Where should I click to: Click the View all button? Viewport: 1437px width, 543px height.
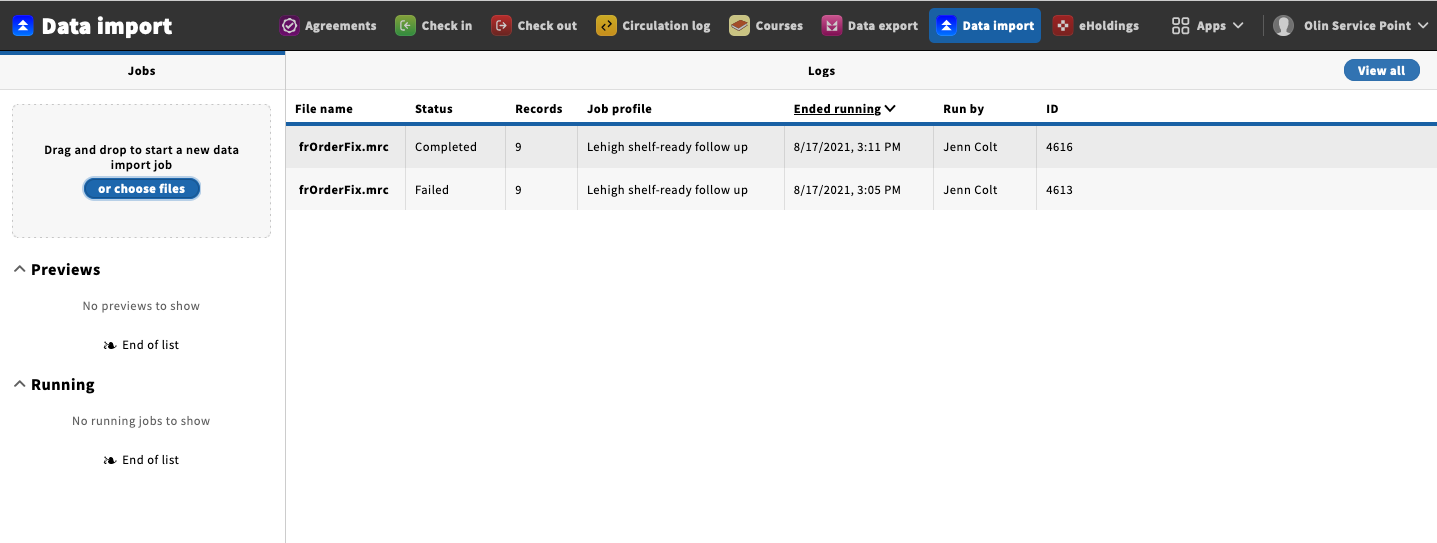[1381, 71]
